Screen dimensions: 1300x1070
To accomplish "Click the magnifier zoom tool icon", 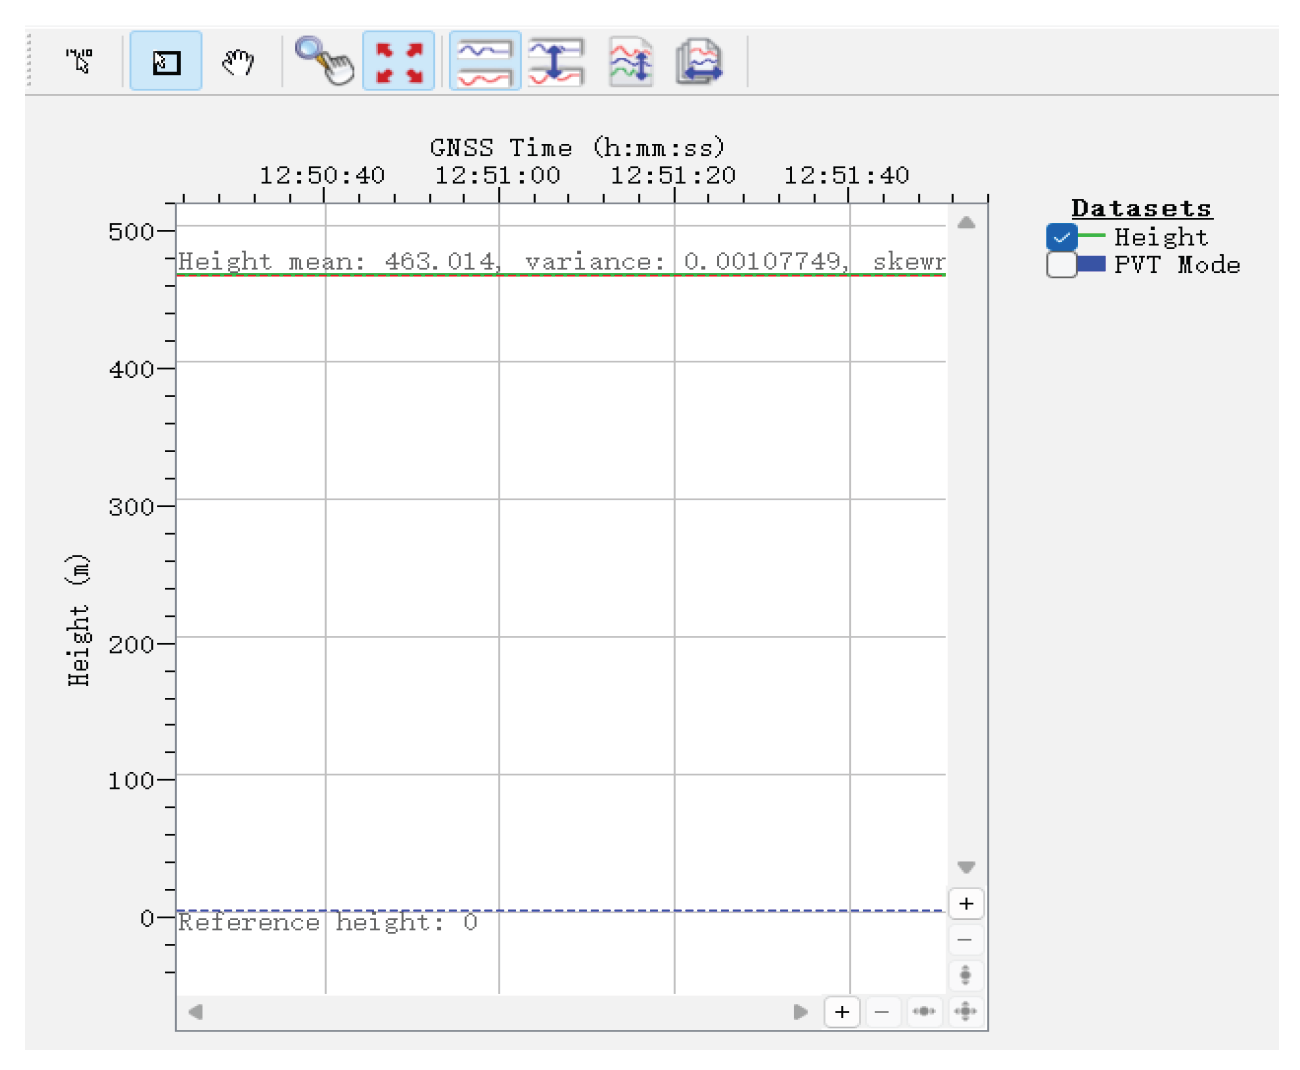I will pos(324,62).
